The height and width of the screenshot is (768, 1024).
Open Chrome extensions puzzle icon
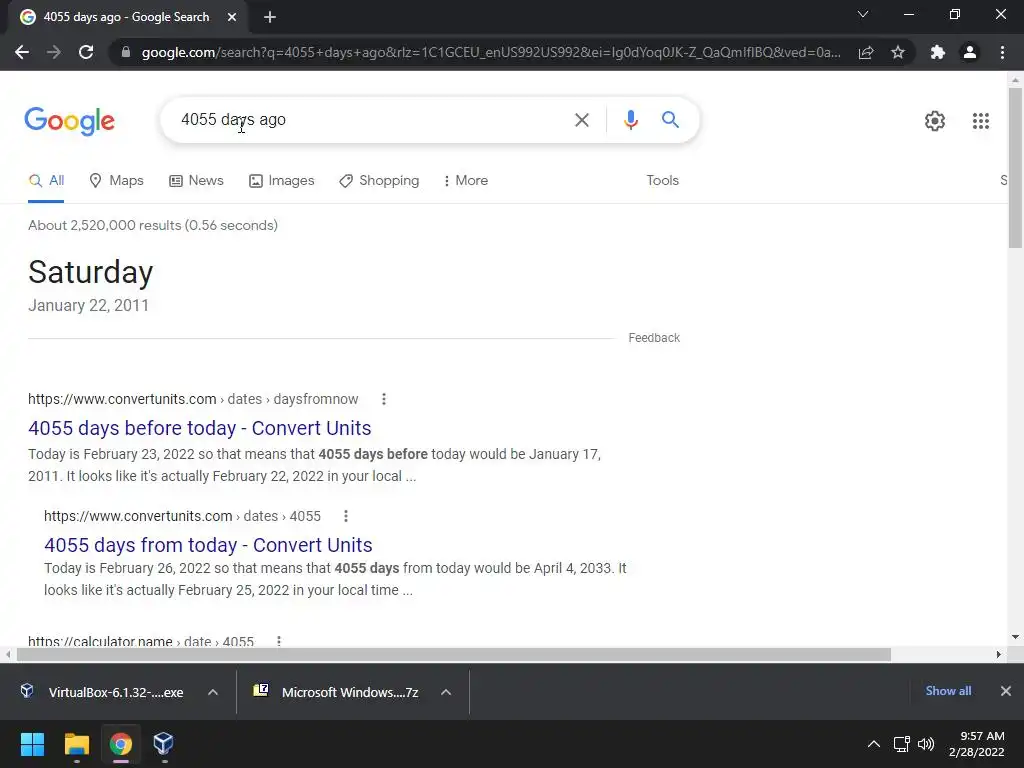pos(938,52)
